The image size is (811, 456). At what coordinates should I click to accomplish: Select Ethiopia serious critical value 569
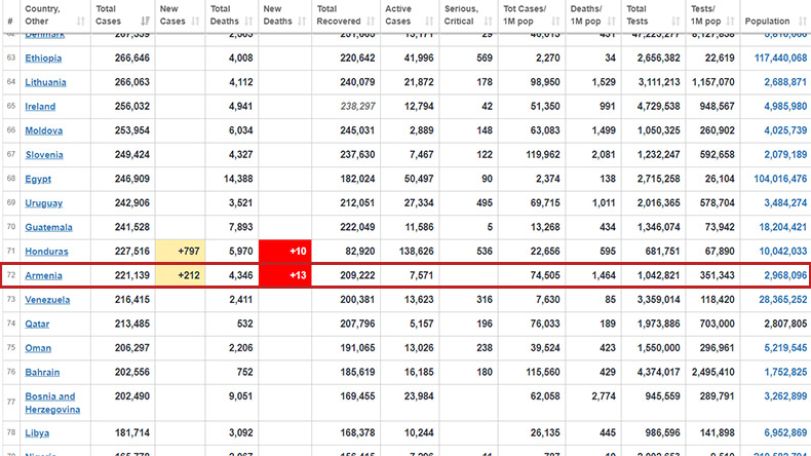click(x=484, y=58)
